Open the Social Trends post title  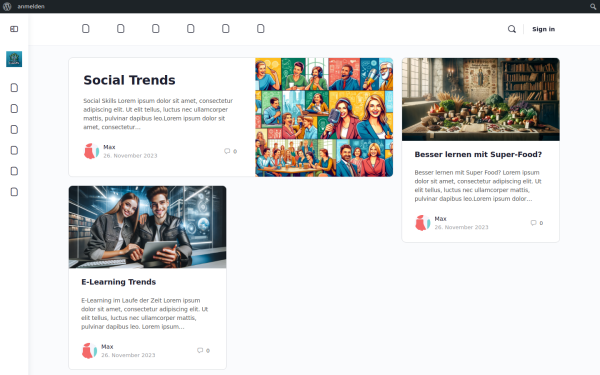pos(129,80)
